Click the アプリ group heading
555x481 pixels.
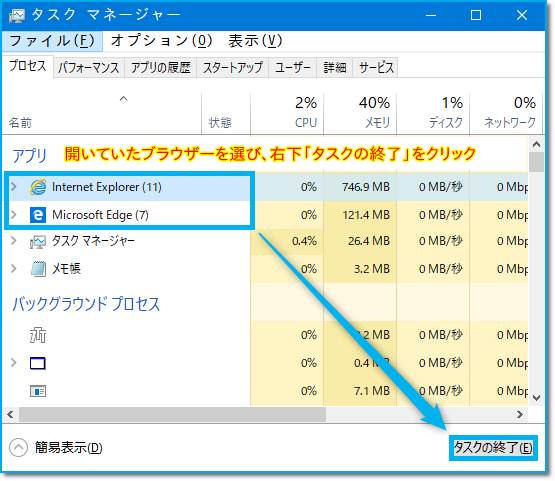pos(30,156)
